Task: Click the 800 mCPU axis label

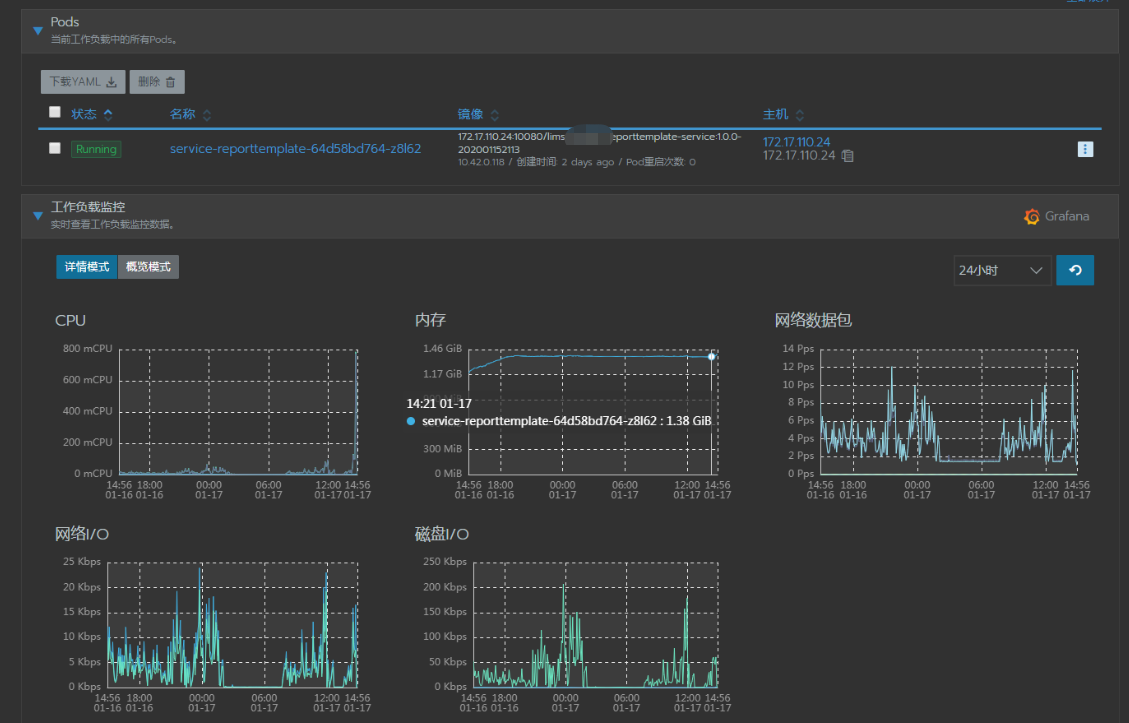Action: pos(87,349)
